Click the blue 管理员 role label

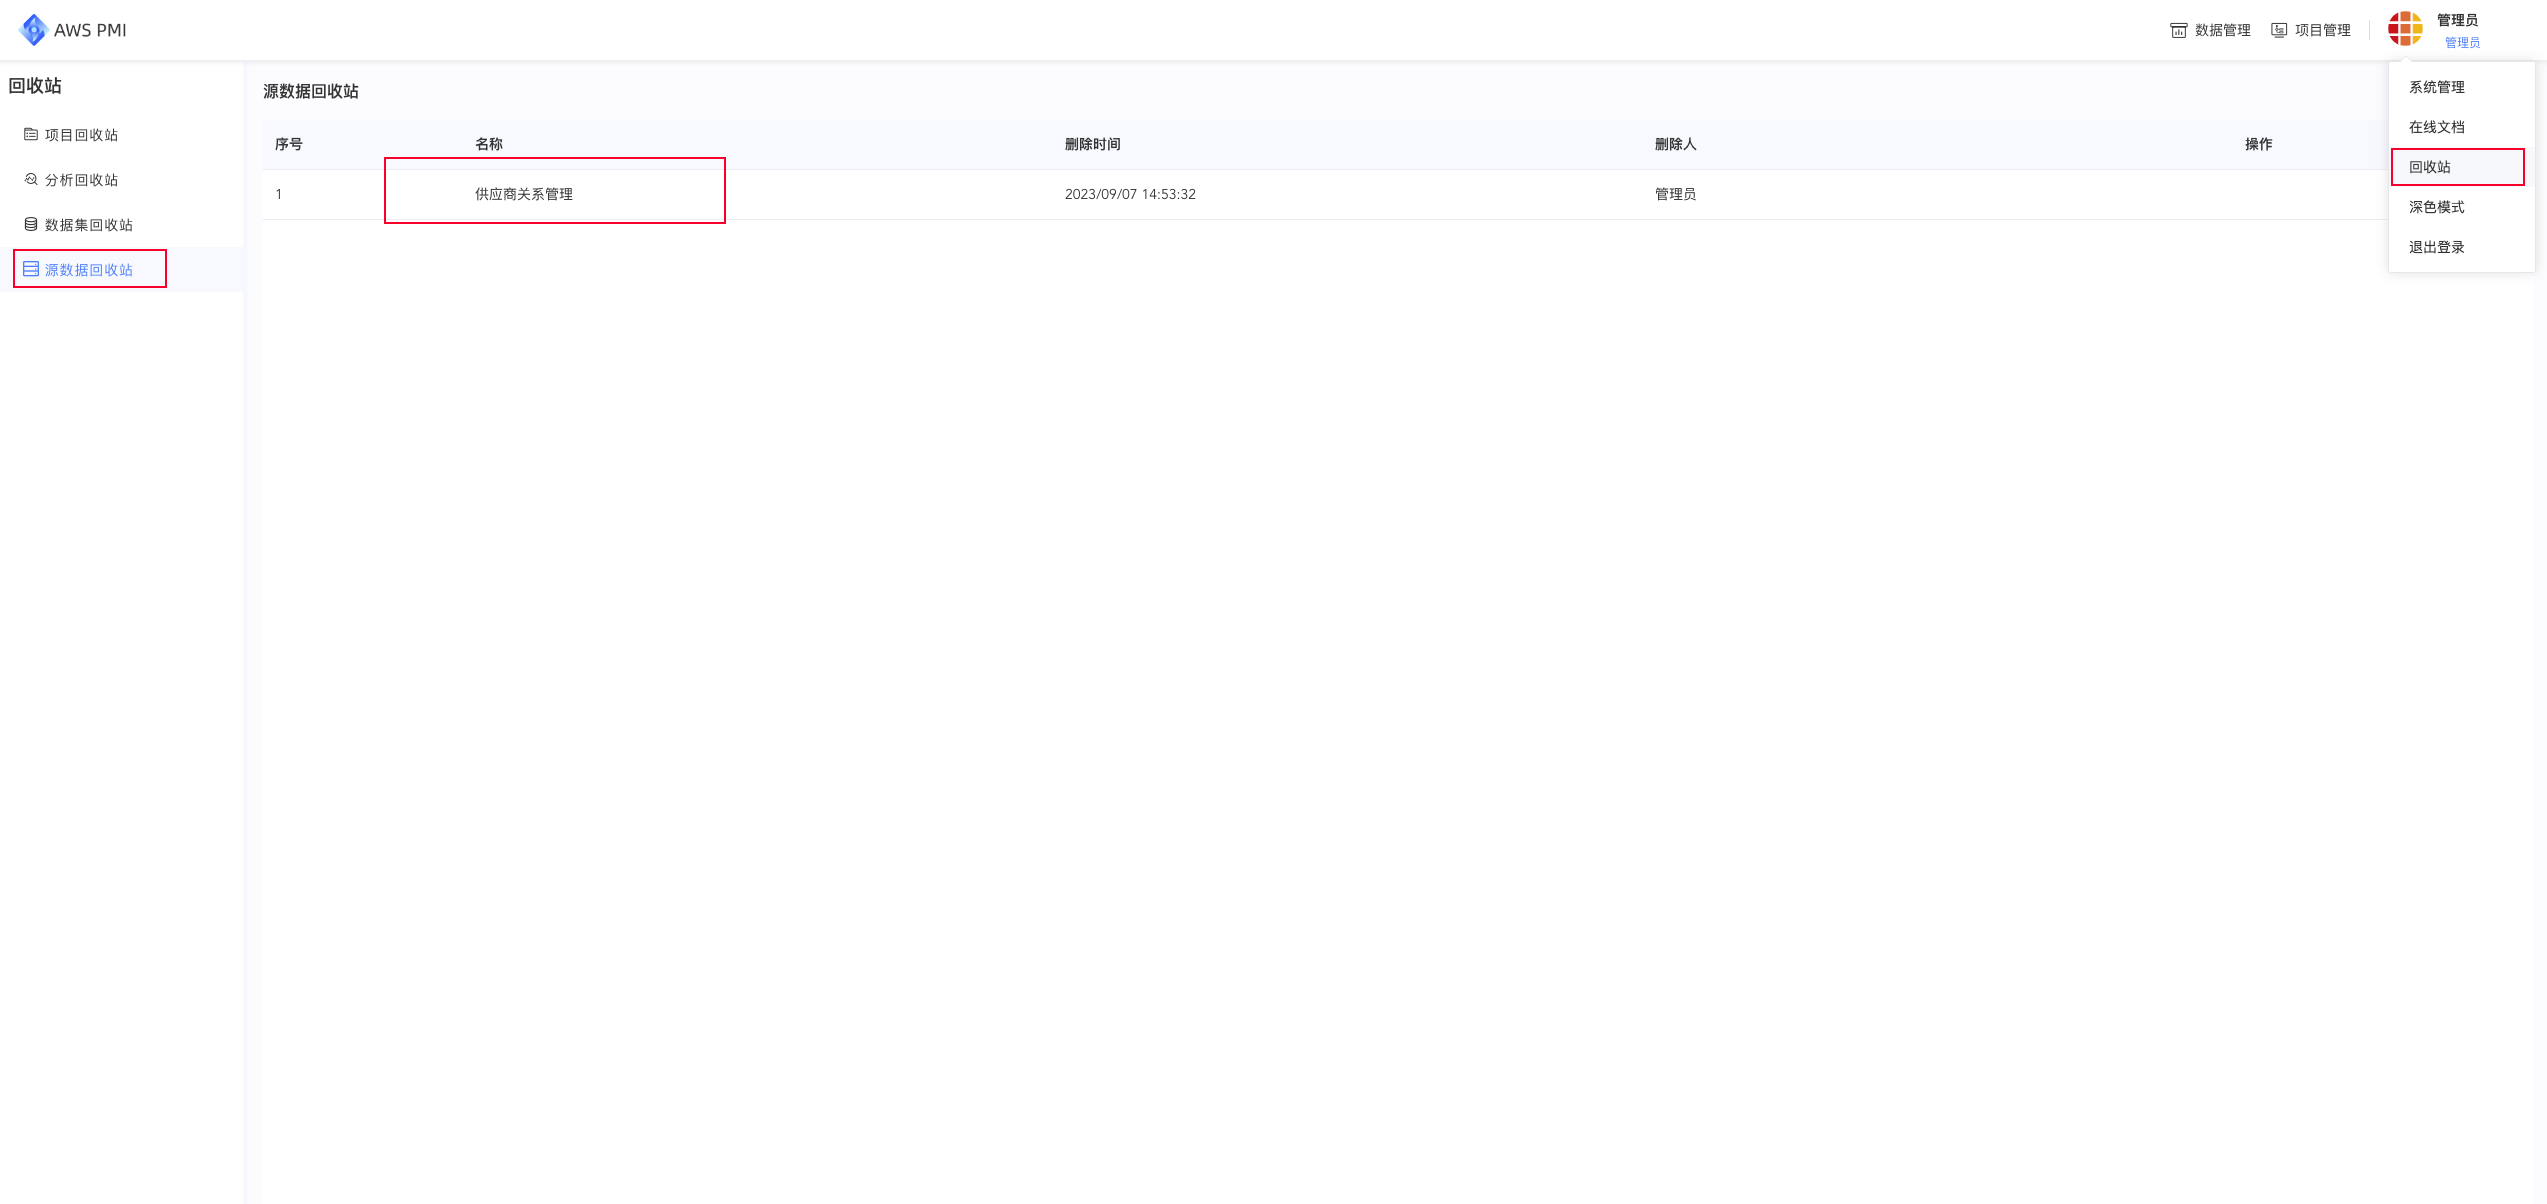[x=2462, y=42]
